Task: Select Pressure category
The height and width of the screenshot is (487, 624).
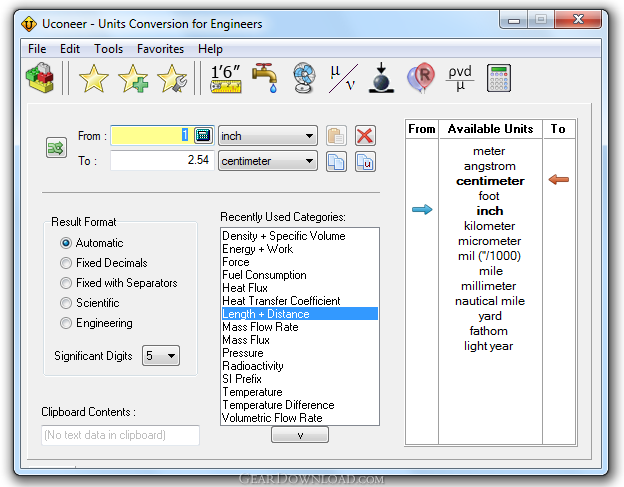Action: [x=300, y=353]
